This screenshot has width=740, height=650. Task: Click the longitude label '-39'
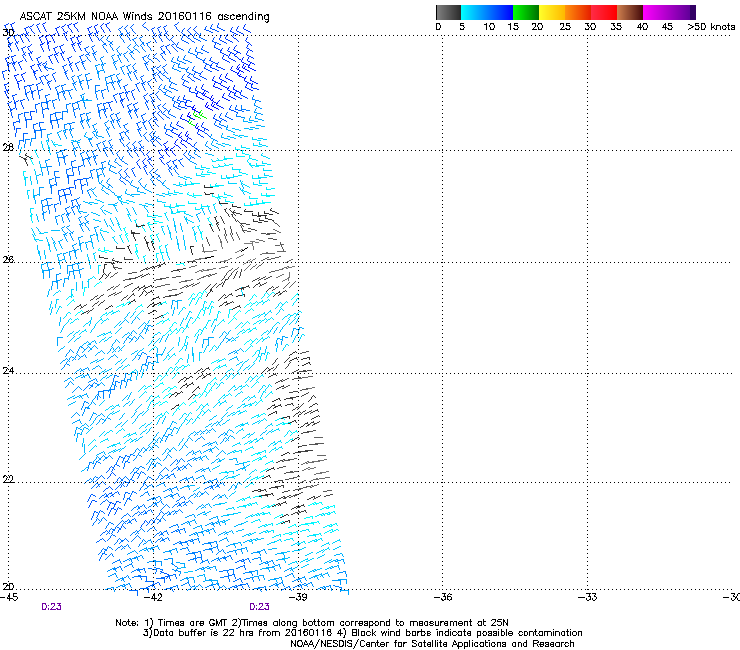click(x=298, y=598)
